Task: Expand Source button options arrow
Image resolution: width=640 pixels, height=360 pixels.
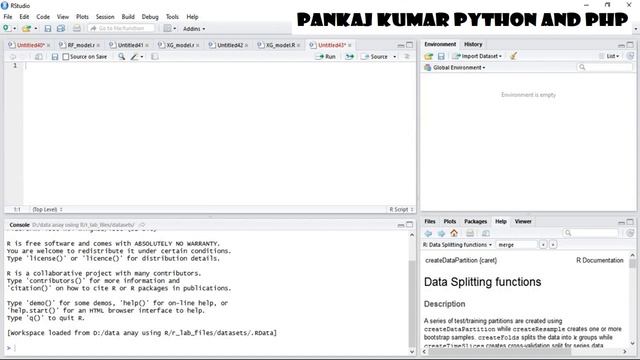Action: pos(394,57)
